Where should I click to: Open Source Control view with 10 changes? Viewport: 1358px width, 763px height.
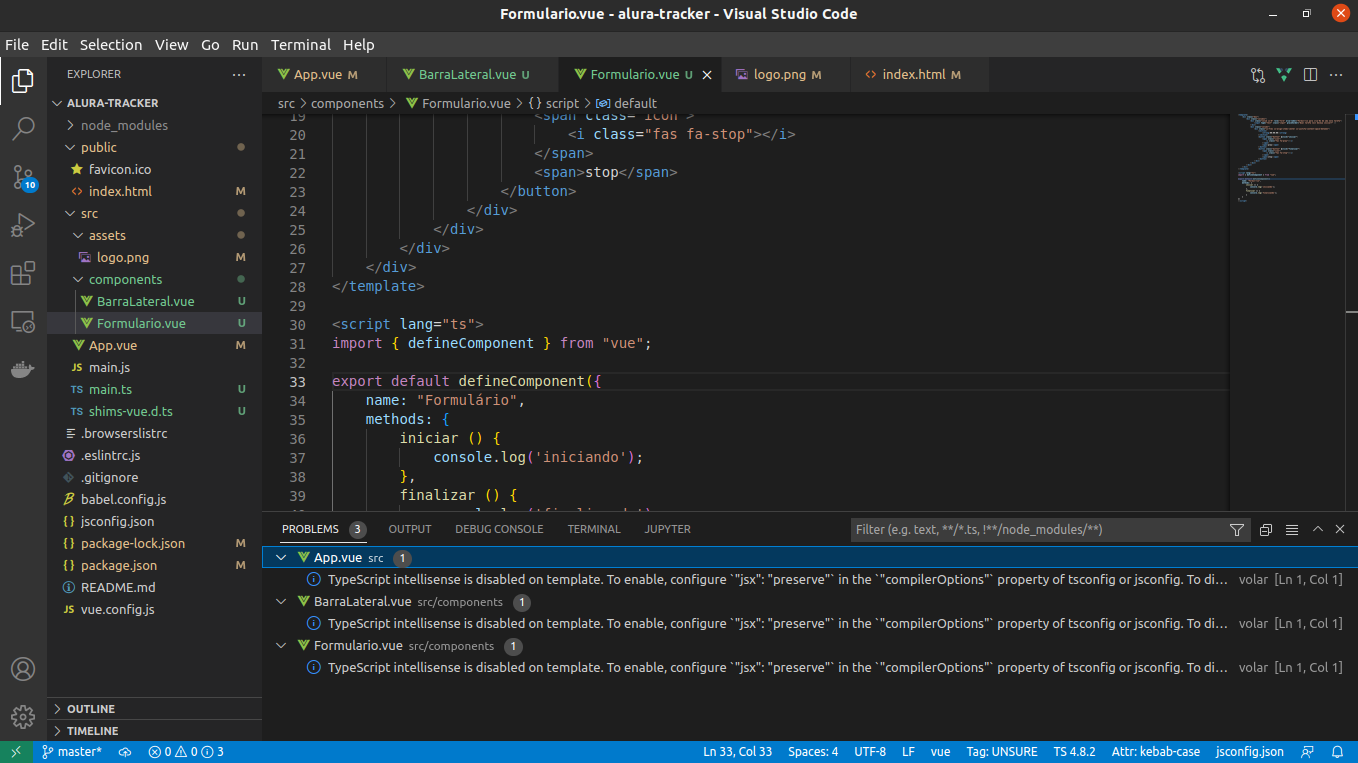click(x=23, y=178)
